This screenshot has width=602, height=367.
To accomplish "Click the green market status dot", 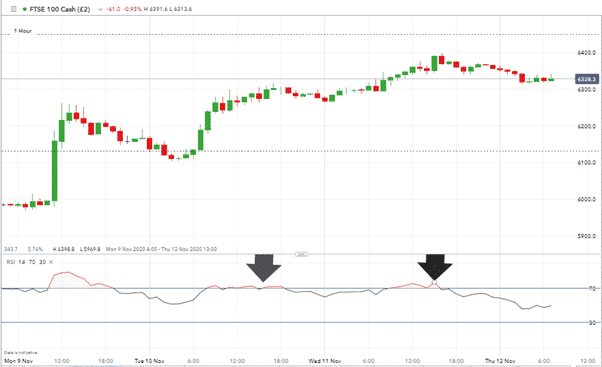I will coord(25,9).
